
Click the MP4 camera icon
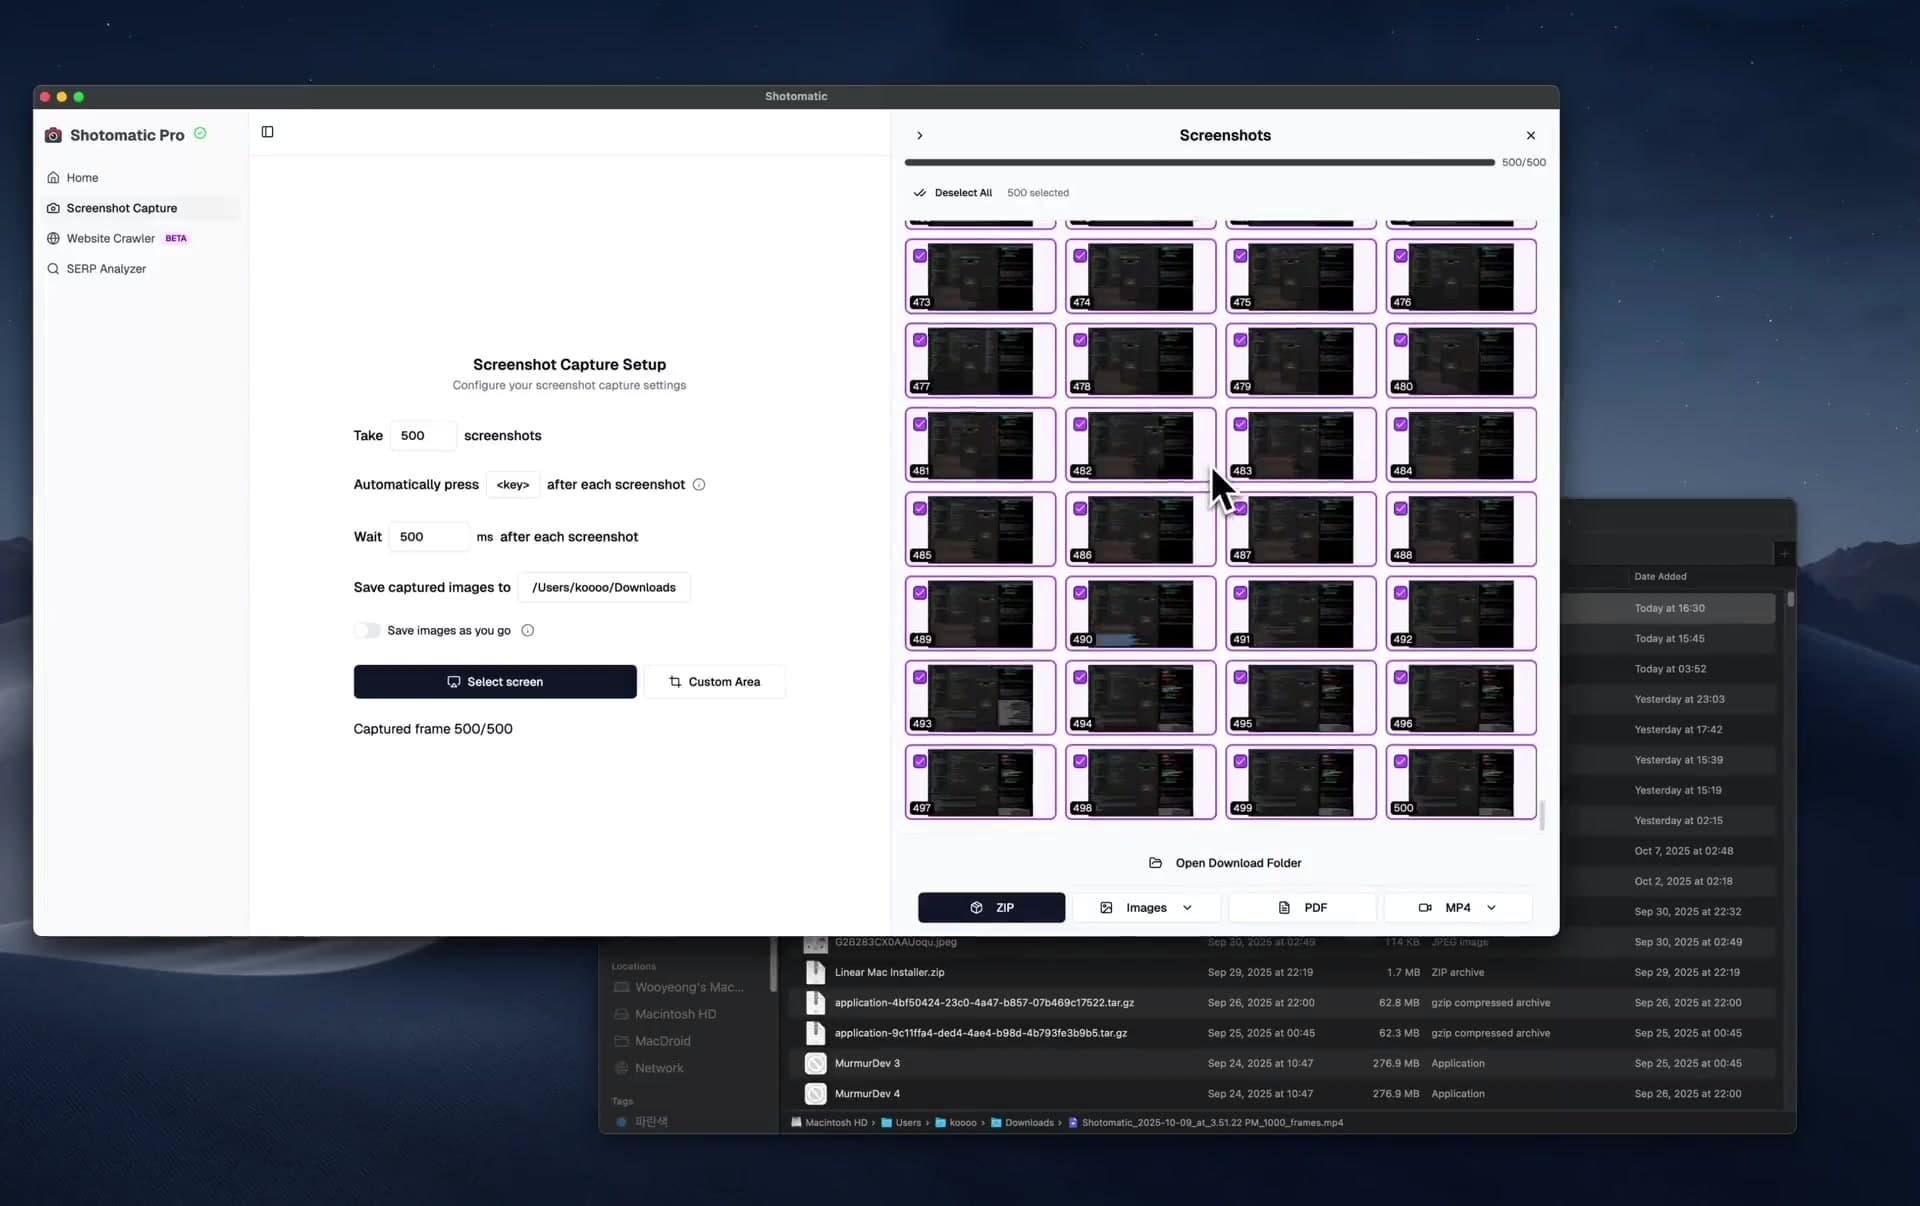(1425, 907)
